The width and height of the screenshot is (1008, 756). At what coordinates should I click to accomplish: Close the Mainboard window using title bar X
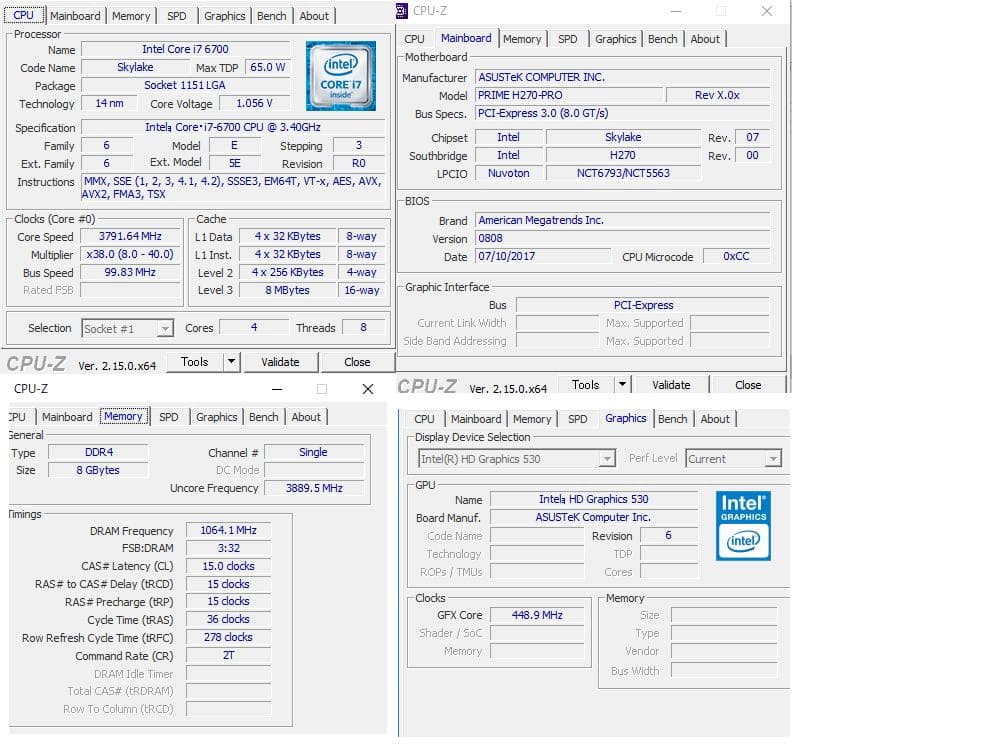[x=766, y=11]
